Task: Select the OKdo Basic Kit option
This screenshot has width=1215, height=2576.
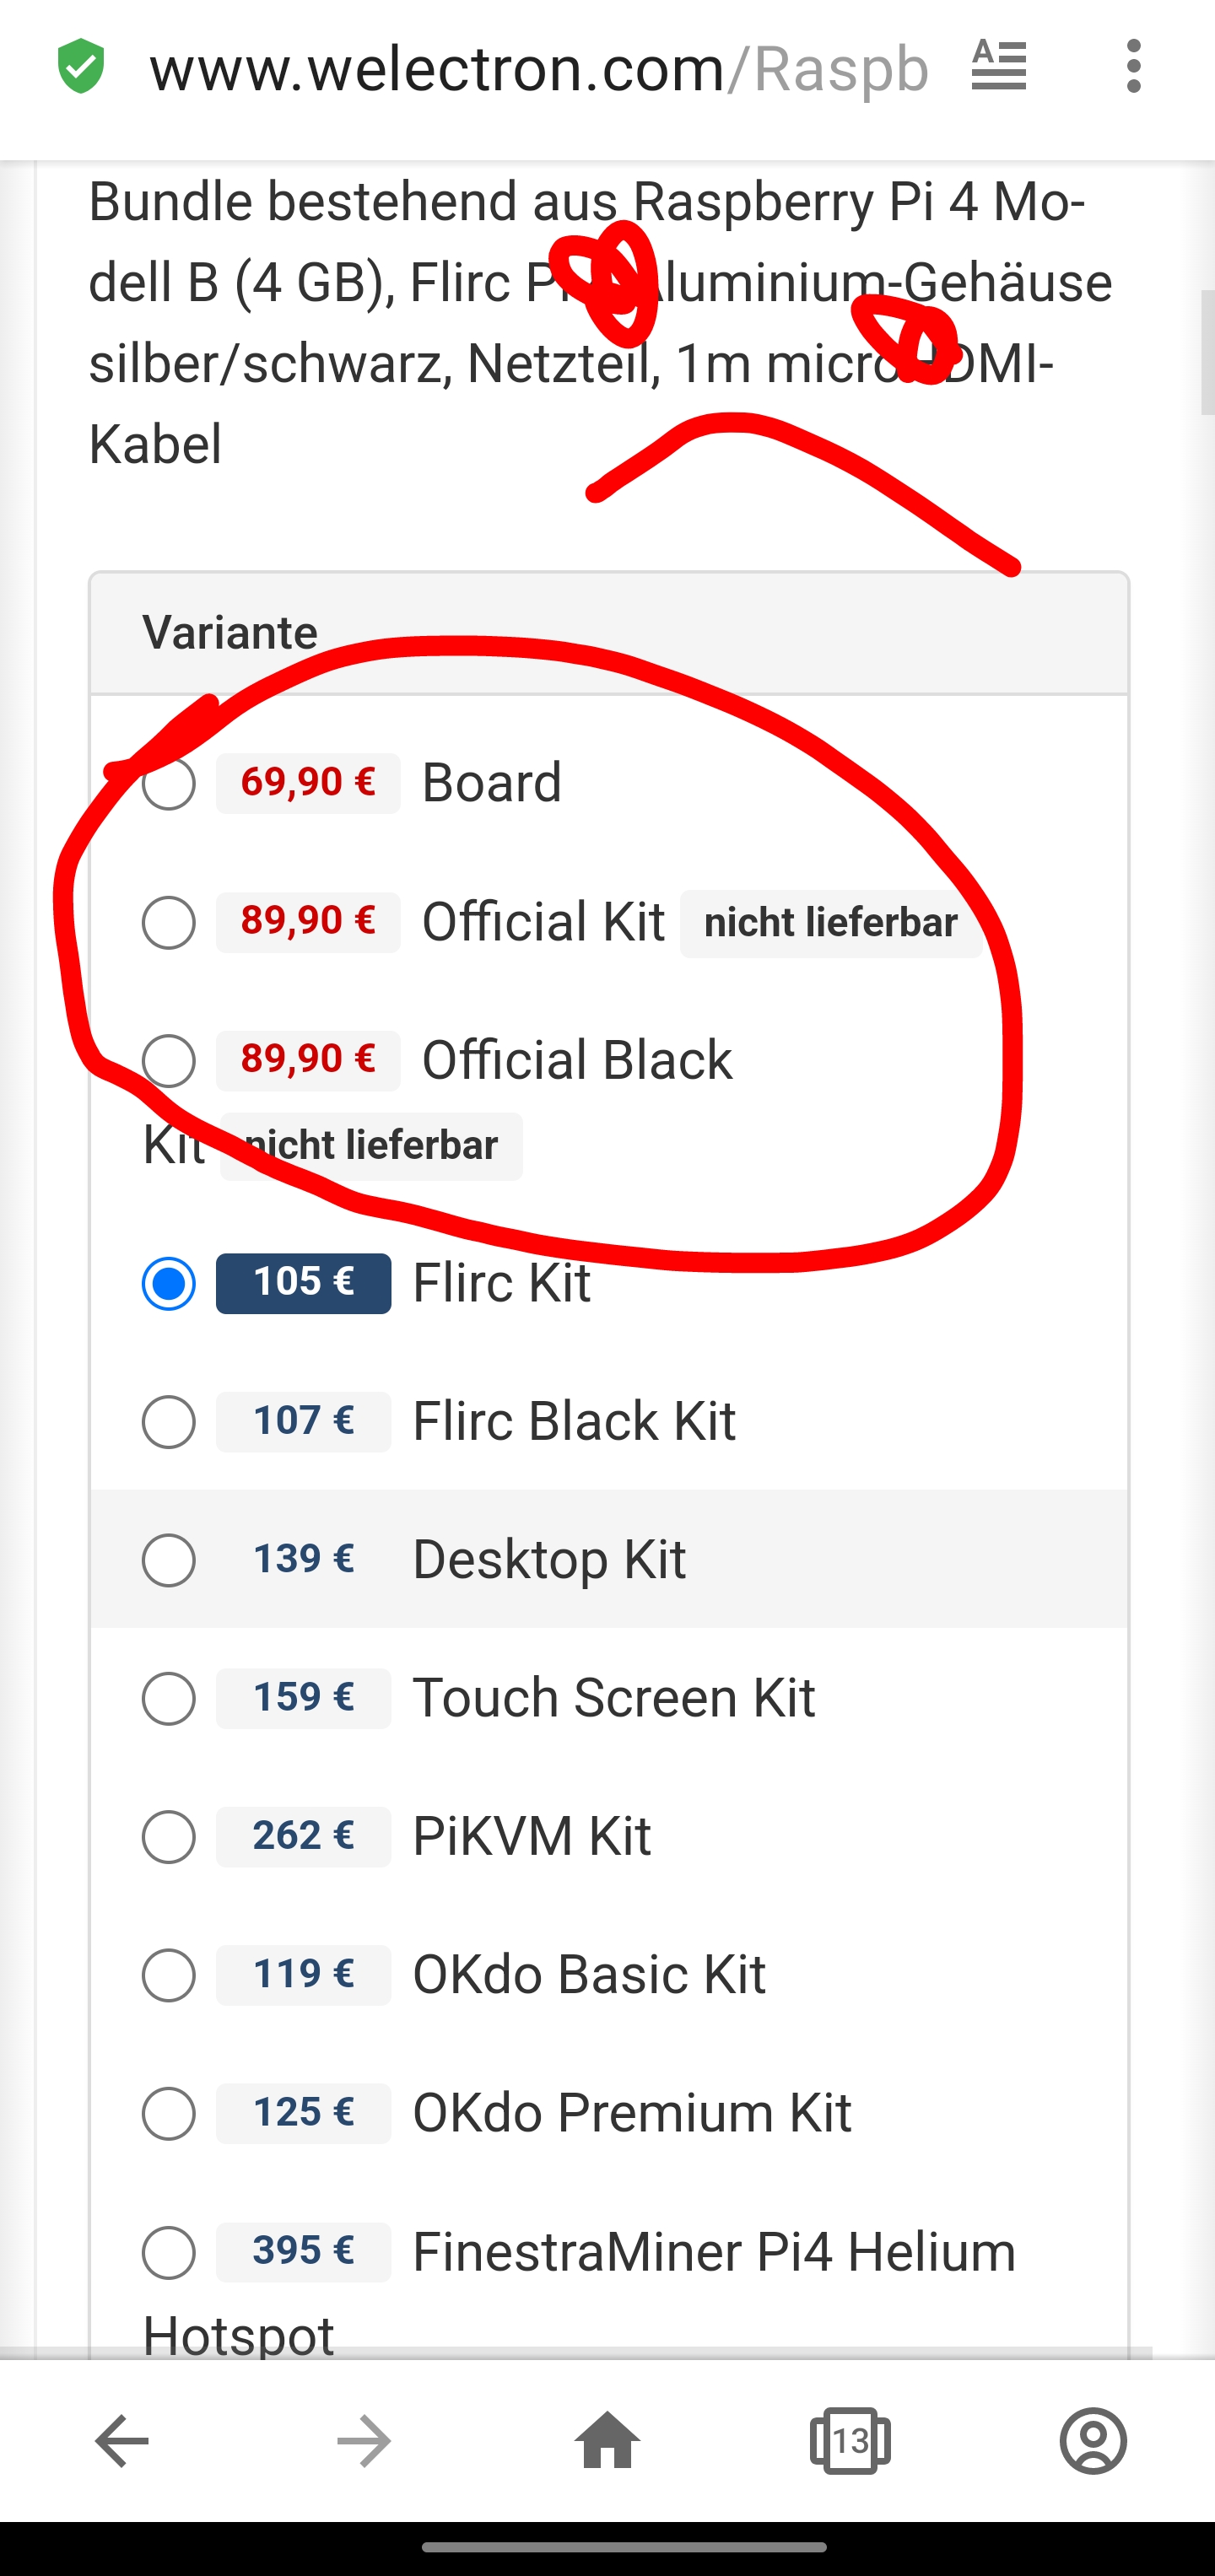Action: tap(169, 1975)
